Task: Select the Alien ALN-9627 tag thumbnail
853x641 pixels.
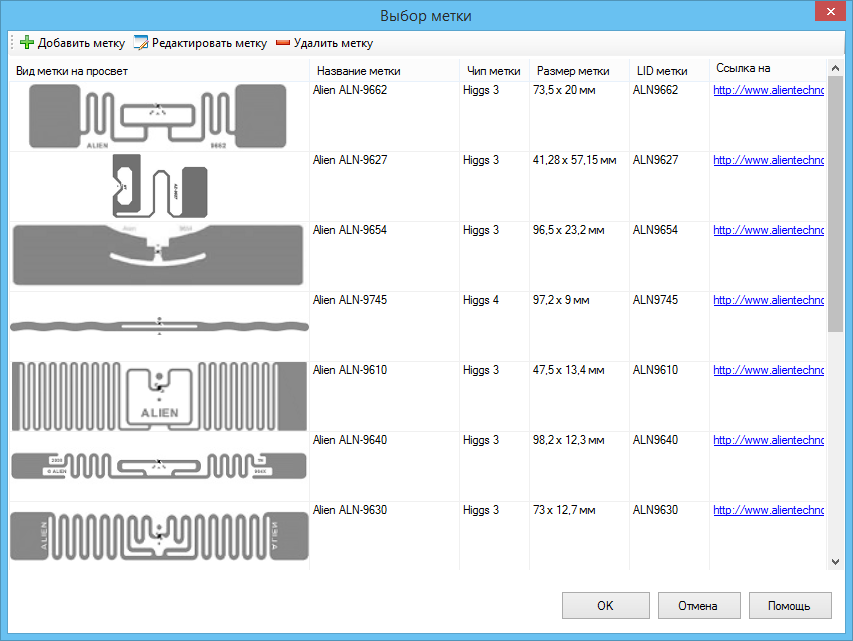Action: tap(159, 186)
